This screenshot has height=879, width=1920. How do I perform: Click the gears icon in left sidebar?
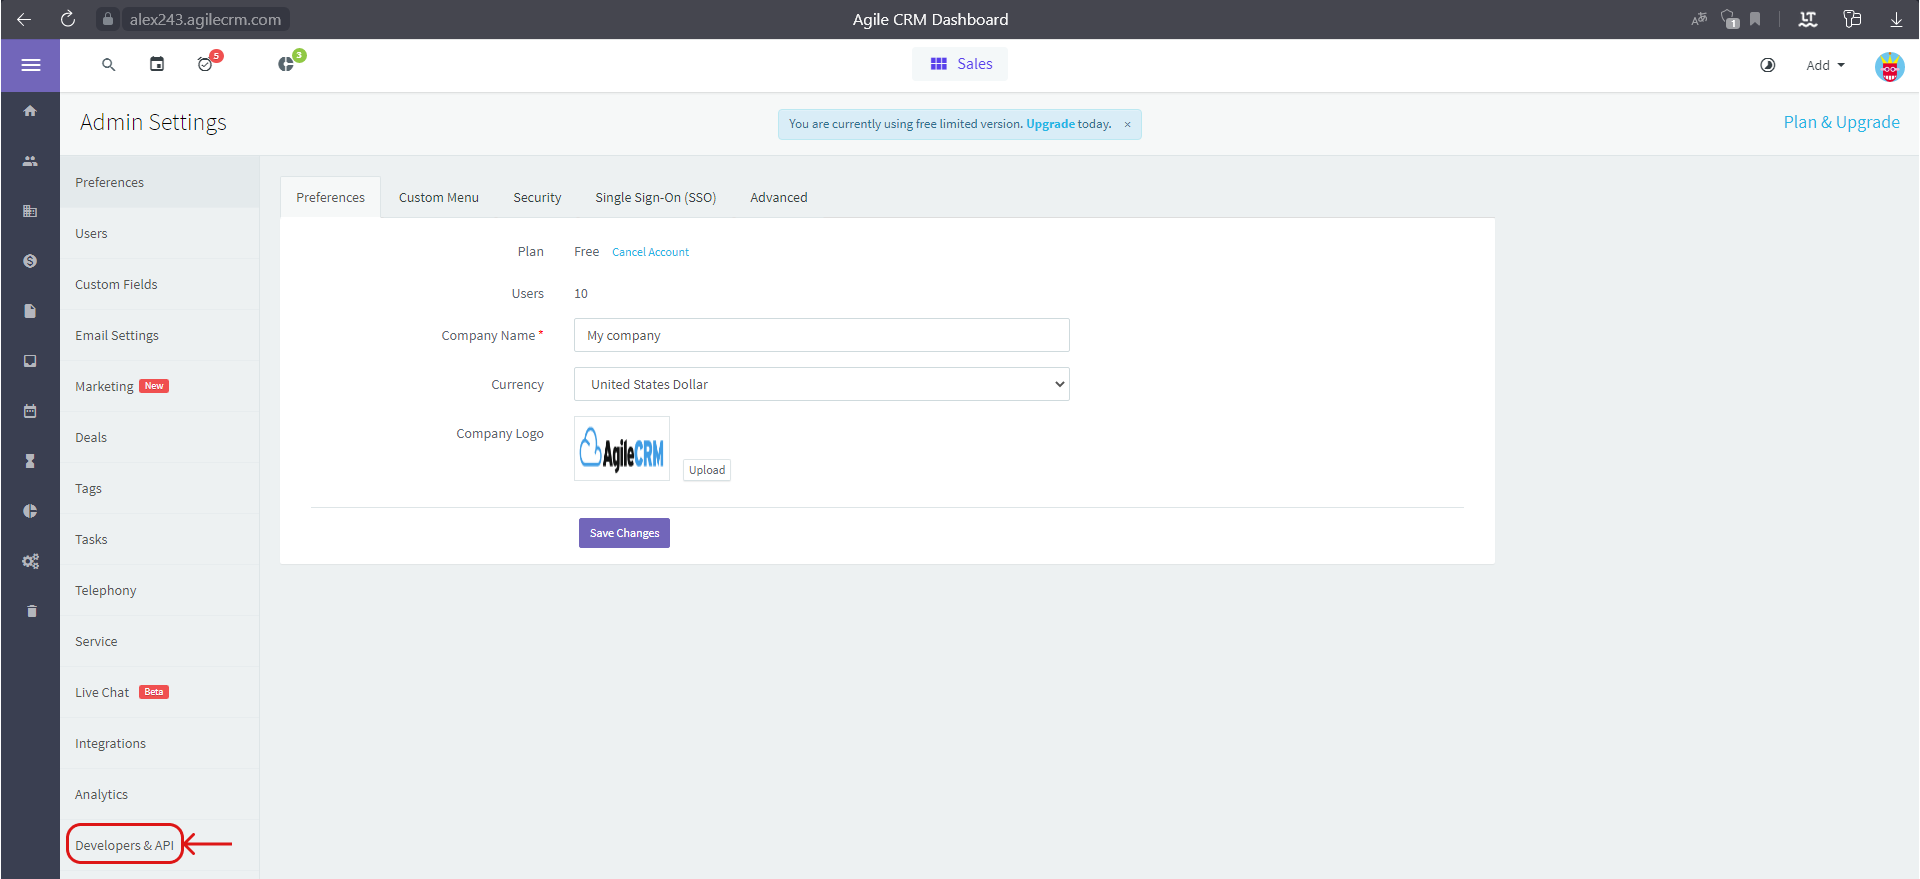31,561
